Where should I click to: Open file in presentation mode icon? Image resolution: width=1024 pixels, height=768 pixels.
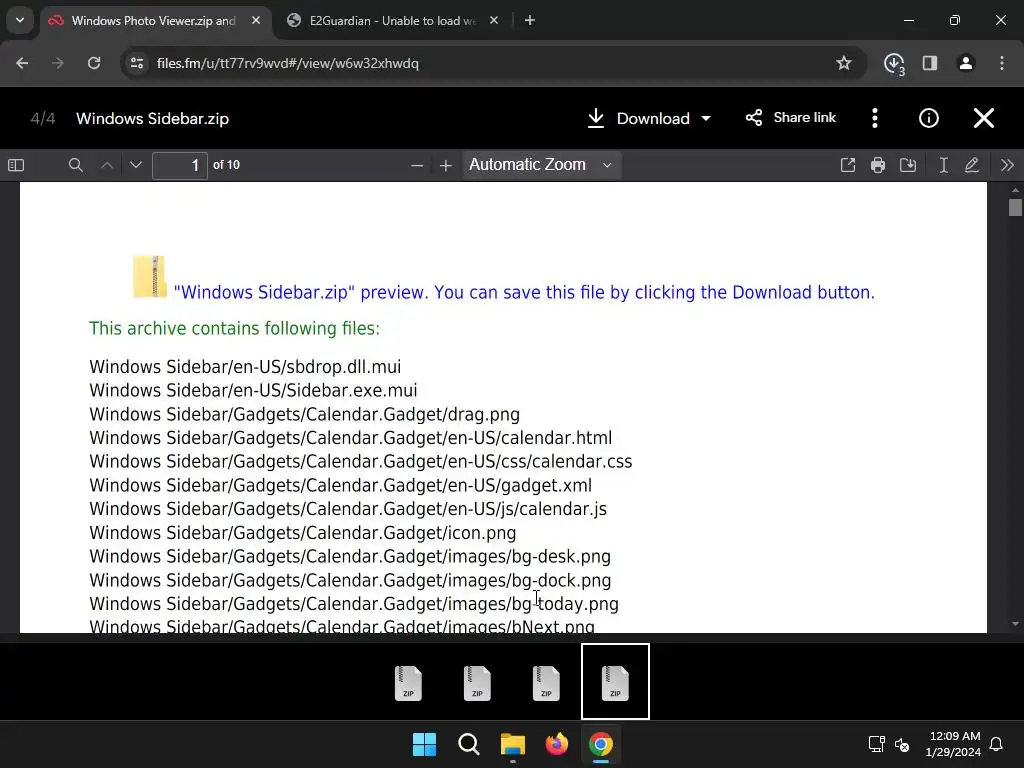(848, 165)
